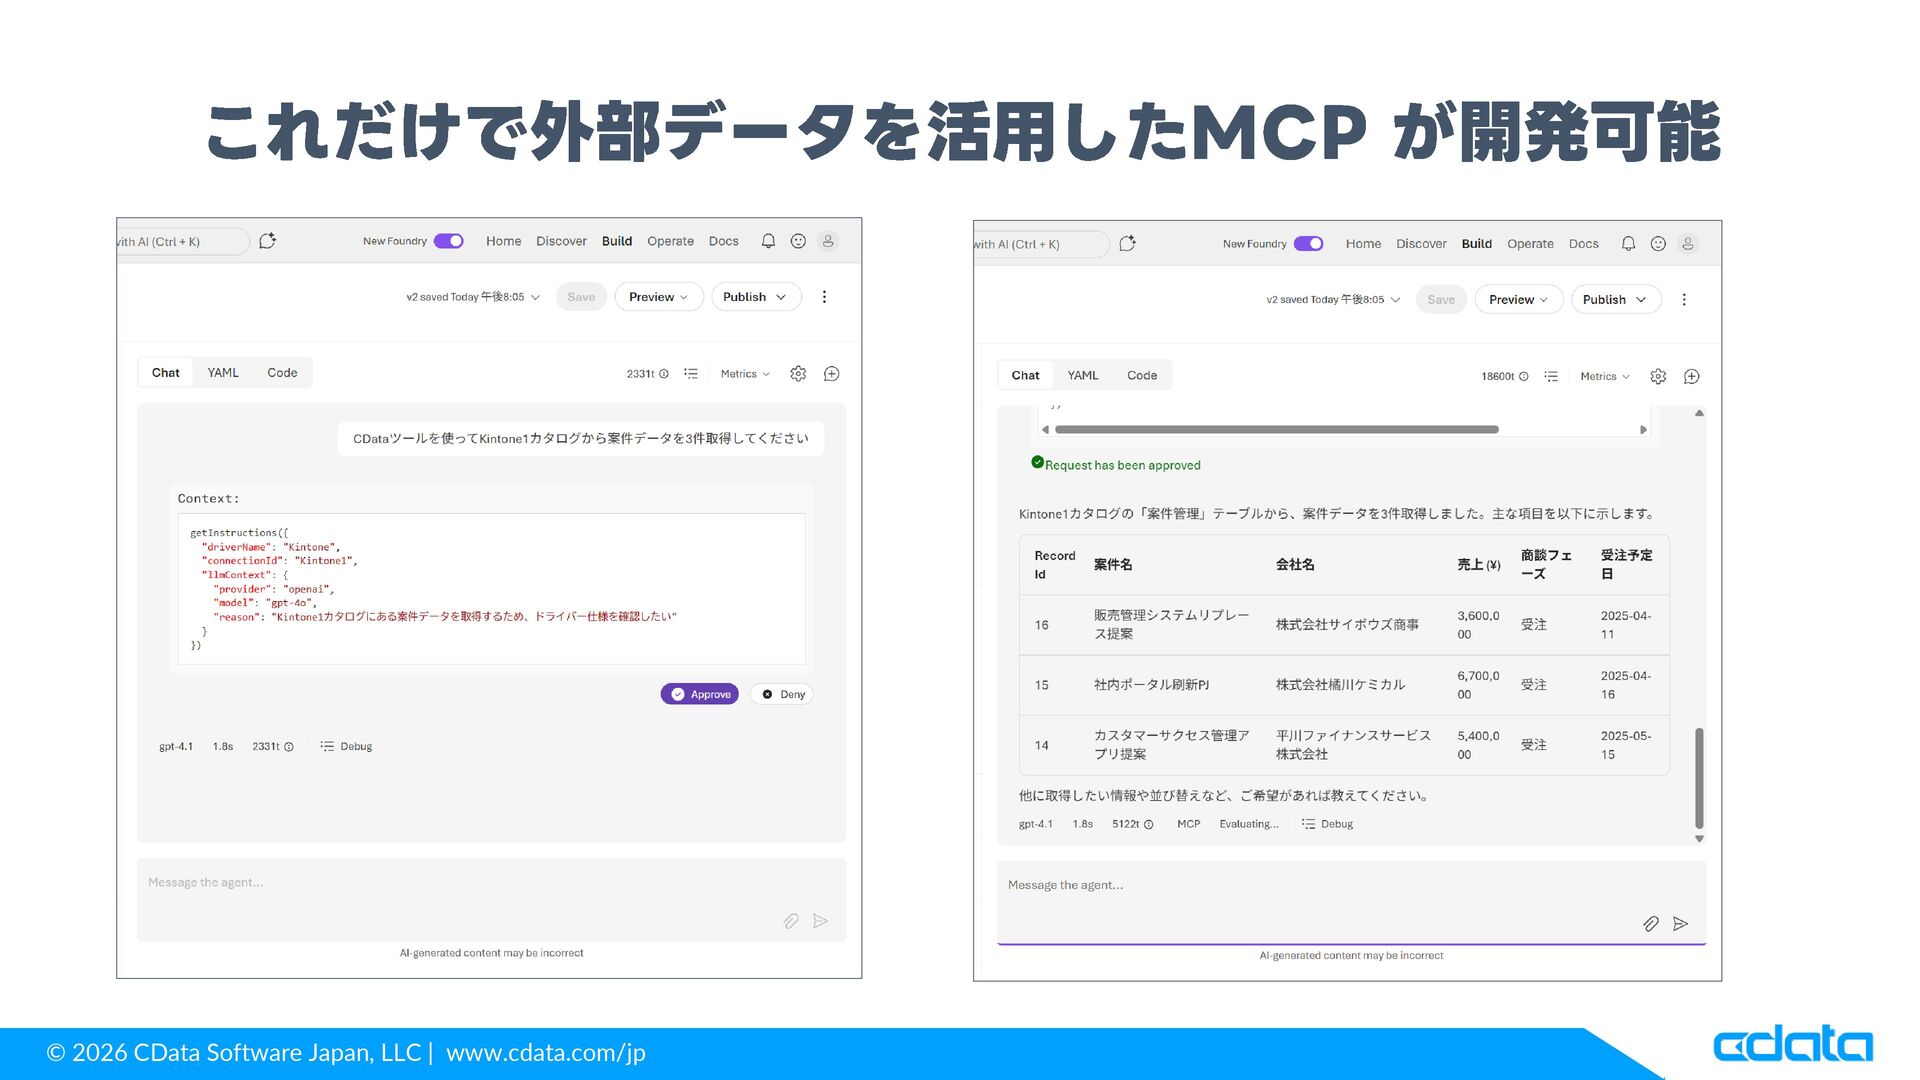
Task: Approve the getInstructions tool request
Action: 700,694
